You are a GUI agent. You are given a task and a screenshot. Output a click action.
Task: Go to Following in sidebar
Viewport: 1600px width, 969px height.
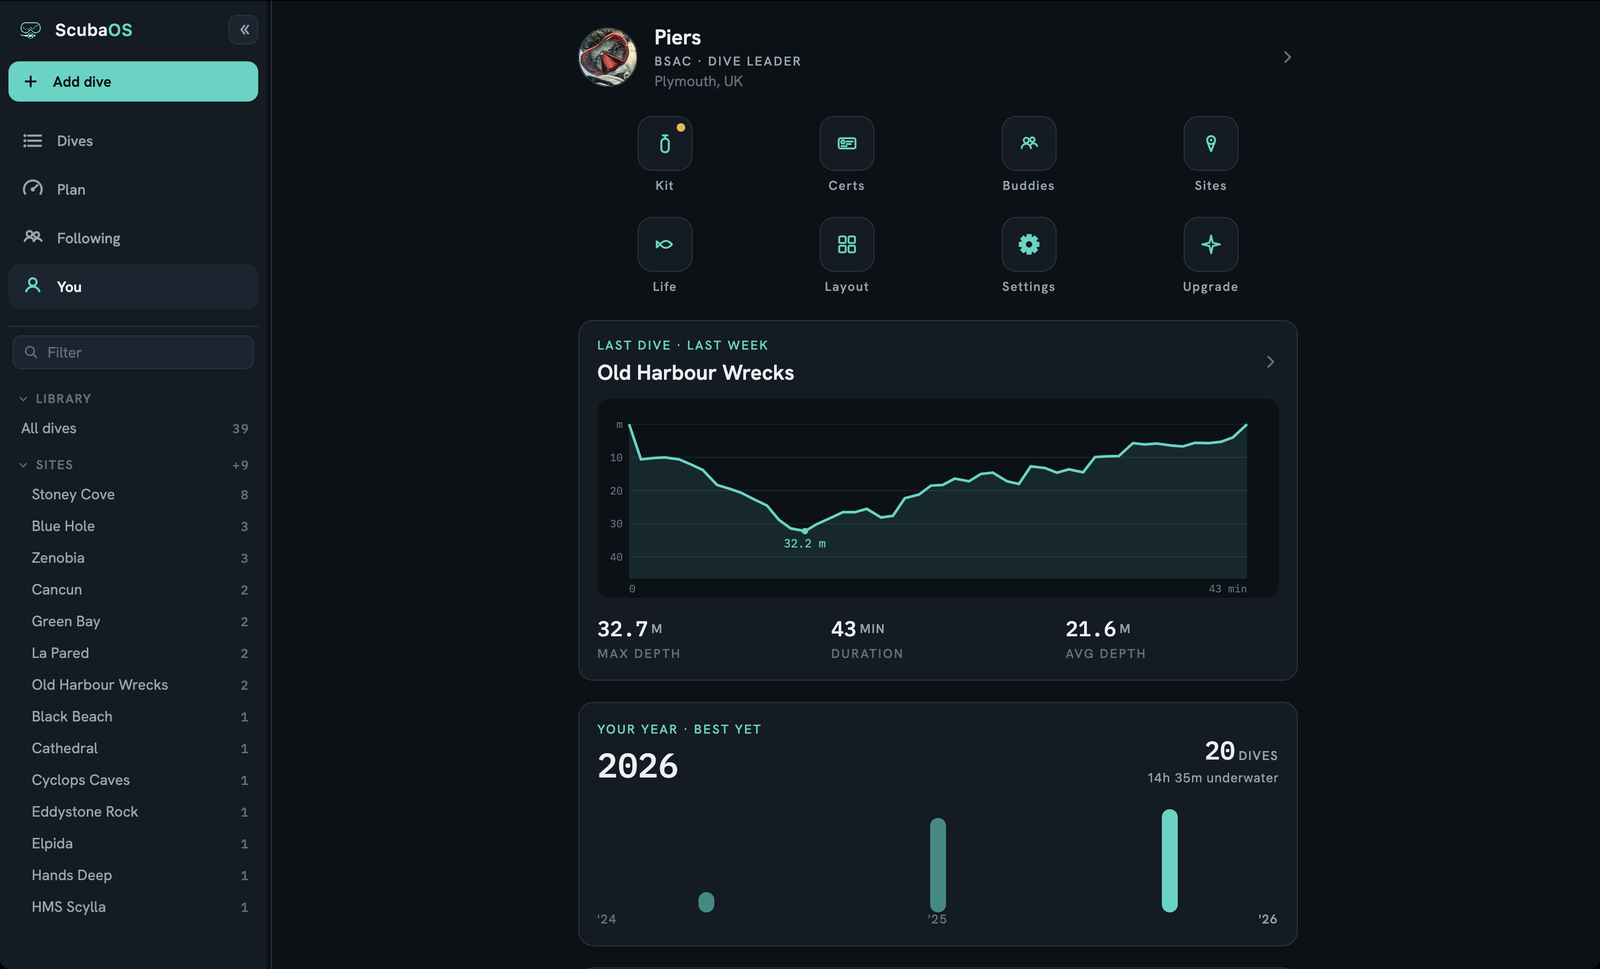click(133, 238)
